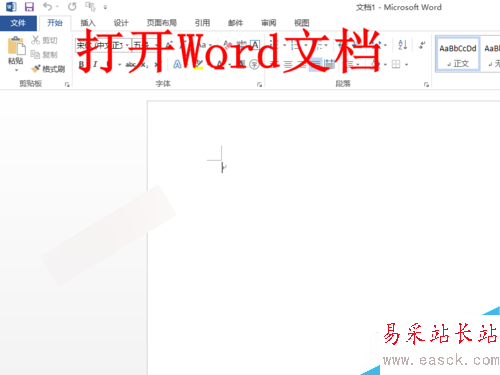Click the clear formatting eraser icon
This screenshot has height=375, width=500.
pyautogui.click(x=227, y=44)
